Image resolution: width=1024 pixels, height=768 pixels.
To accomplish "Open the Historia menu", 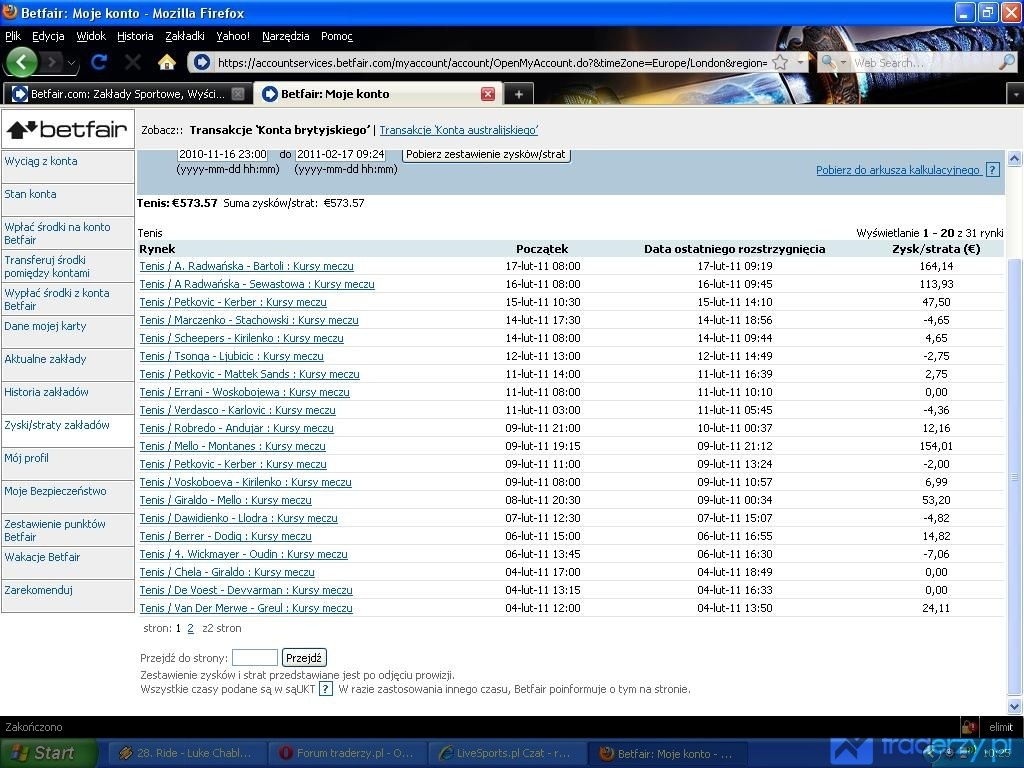I will [135, 36].
